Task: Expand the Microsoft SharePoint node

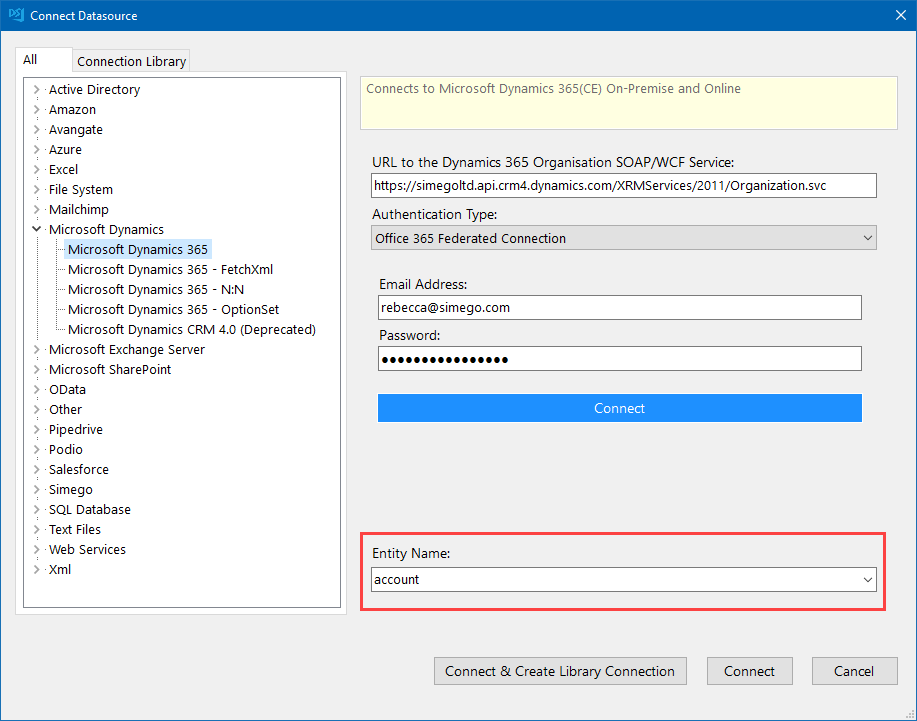Action: (36, 370)
